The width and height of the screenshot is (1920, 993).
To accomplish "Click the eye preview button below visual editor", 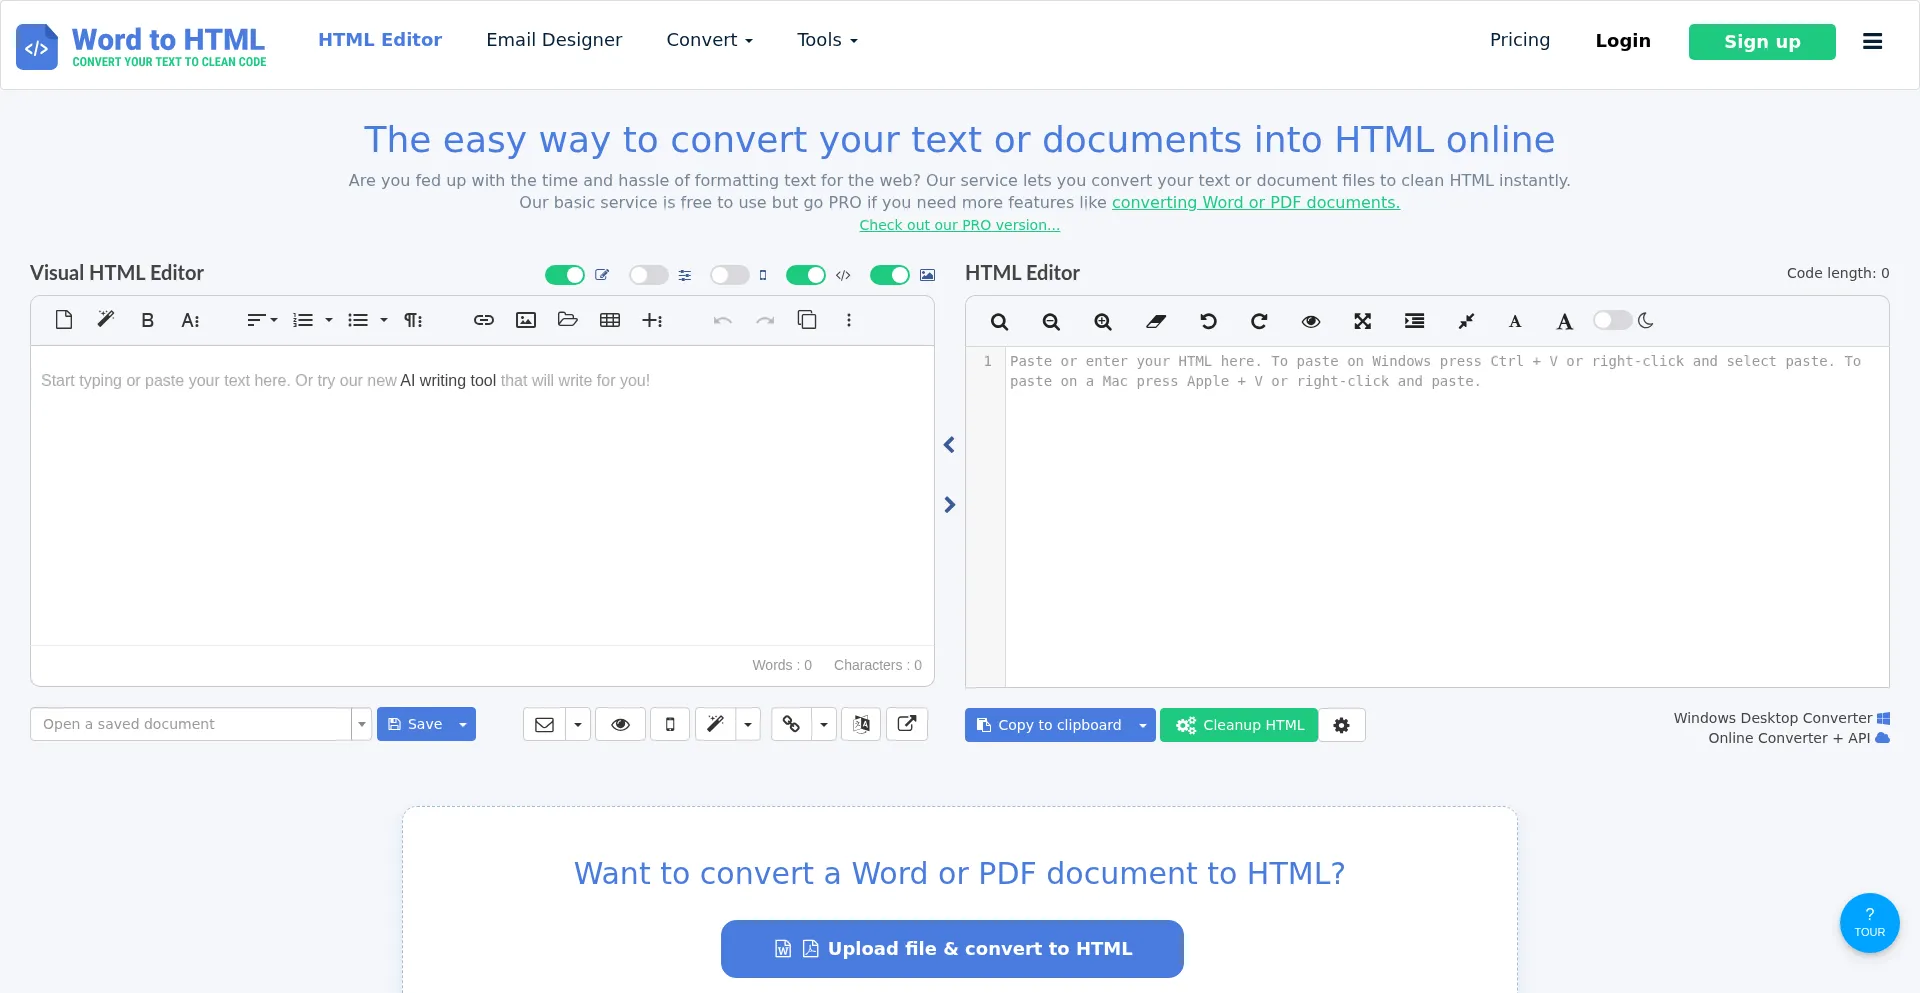I will [x=620, y=724].
